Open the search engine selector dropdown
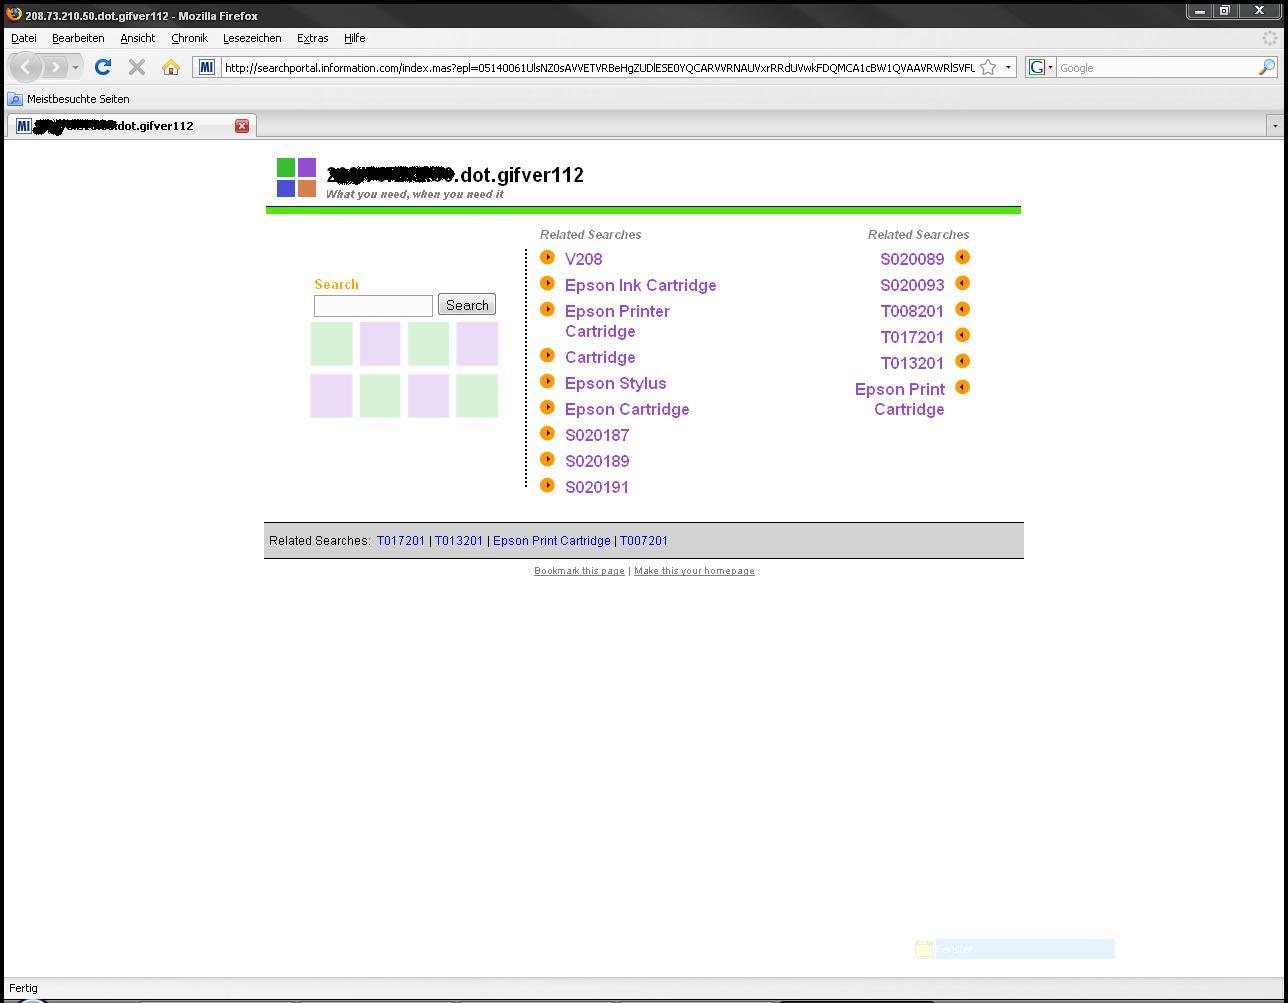 click(1041, 67)
